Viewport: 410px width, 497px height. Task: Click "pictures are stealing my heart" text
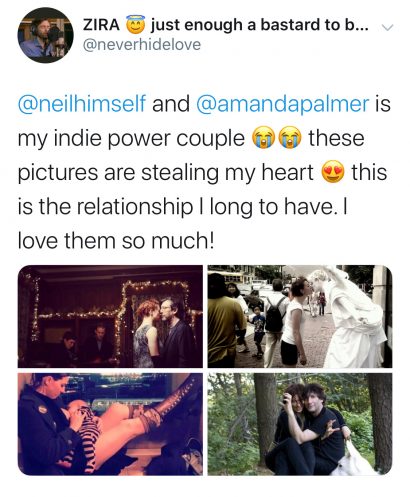[166, 173]
